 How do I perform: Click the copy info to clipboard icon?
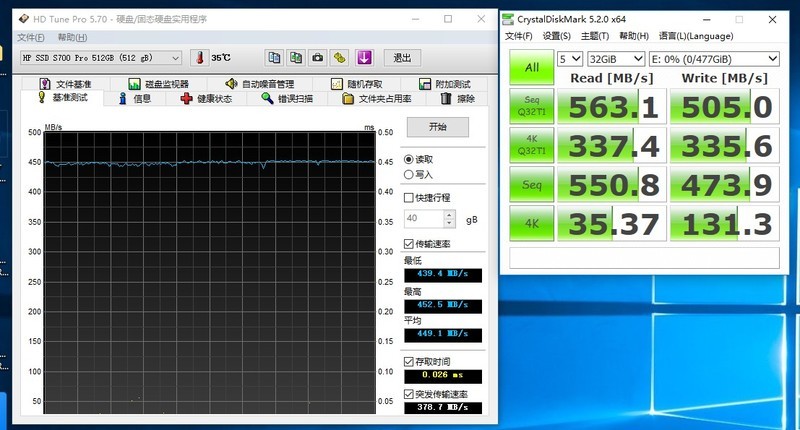click(274, 58)
